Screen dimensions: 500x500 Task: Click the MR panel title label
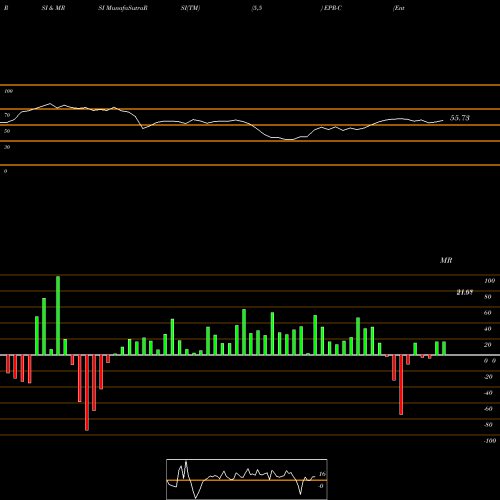(446, 260)
